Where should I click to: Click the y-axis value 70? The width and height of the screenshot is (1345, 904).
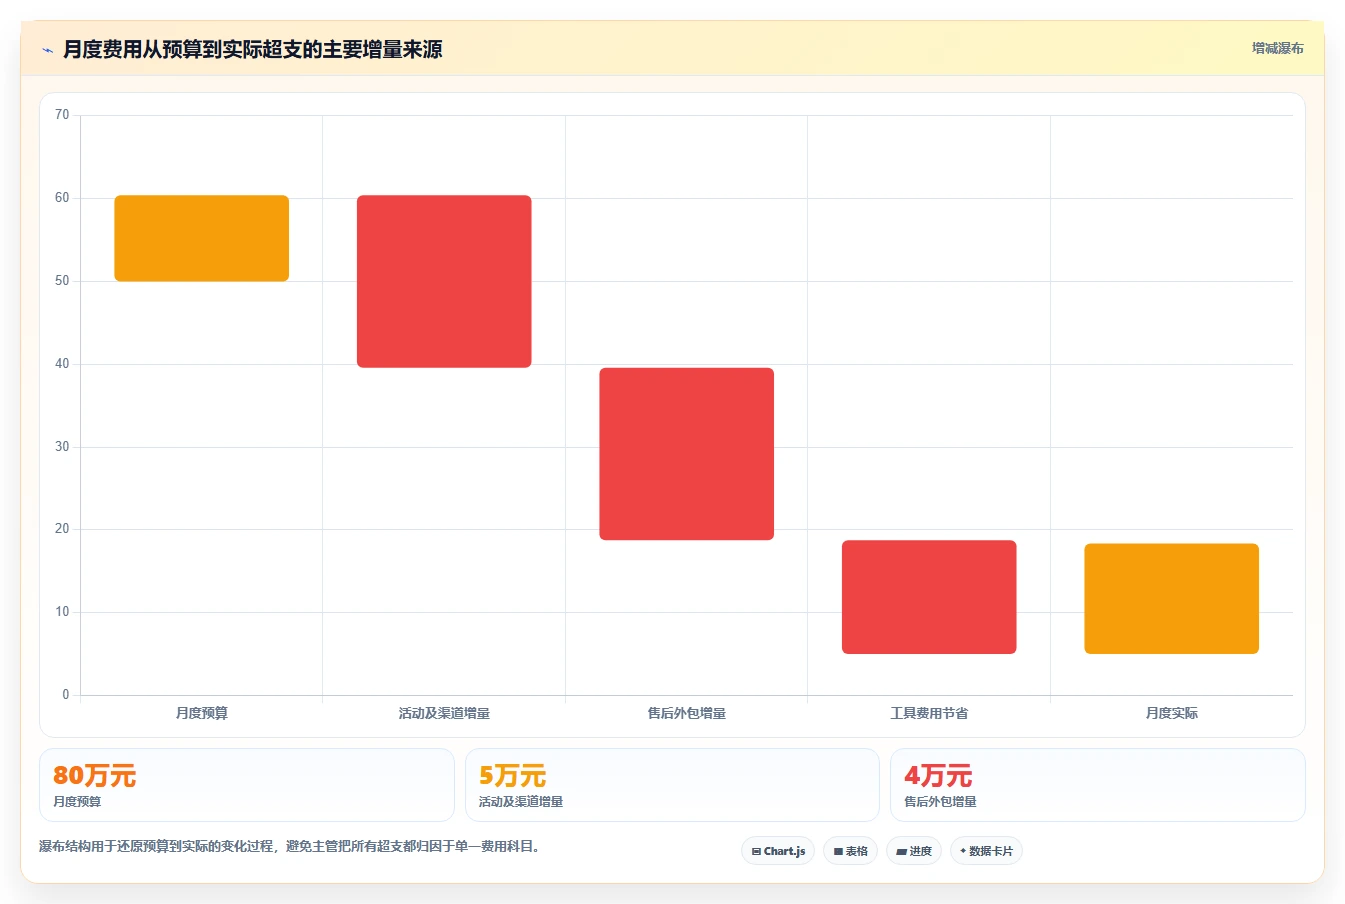click(62, 115)
